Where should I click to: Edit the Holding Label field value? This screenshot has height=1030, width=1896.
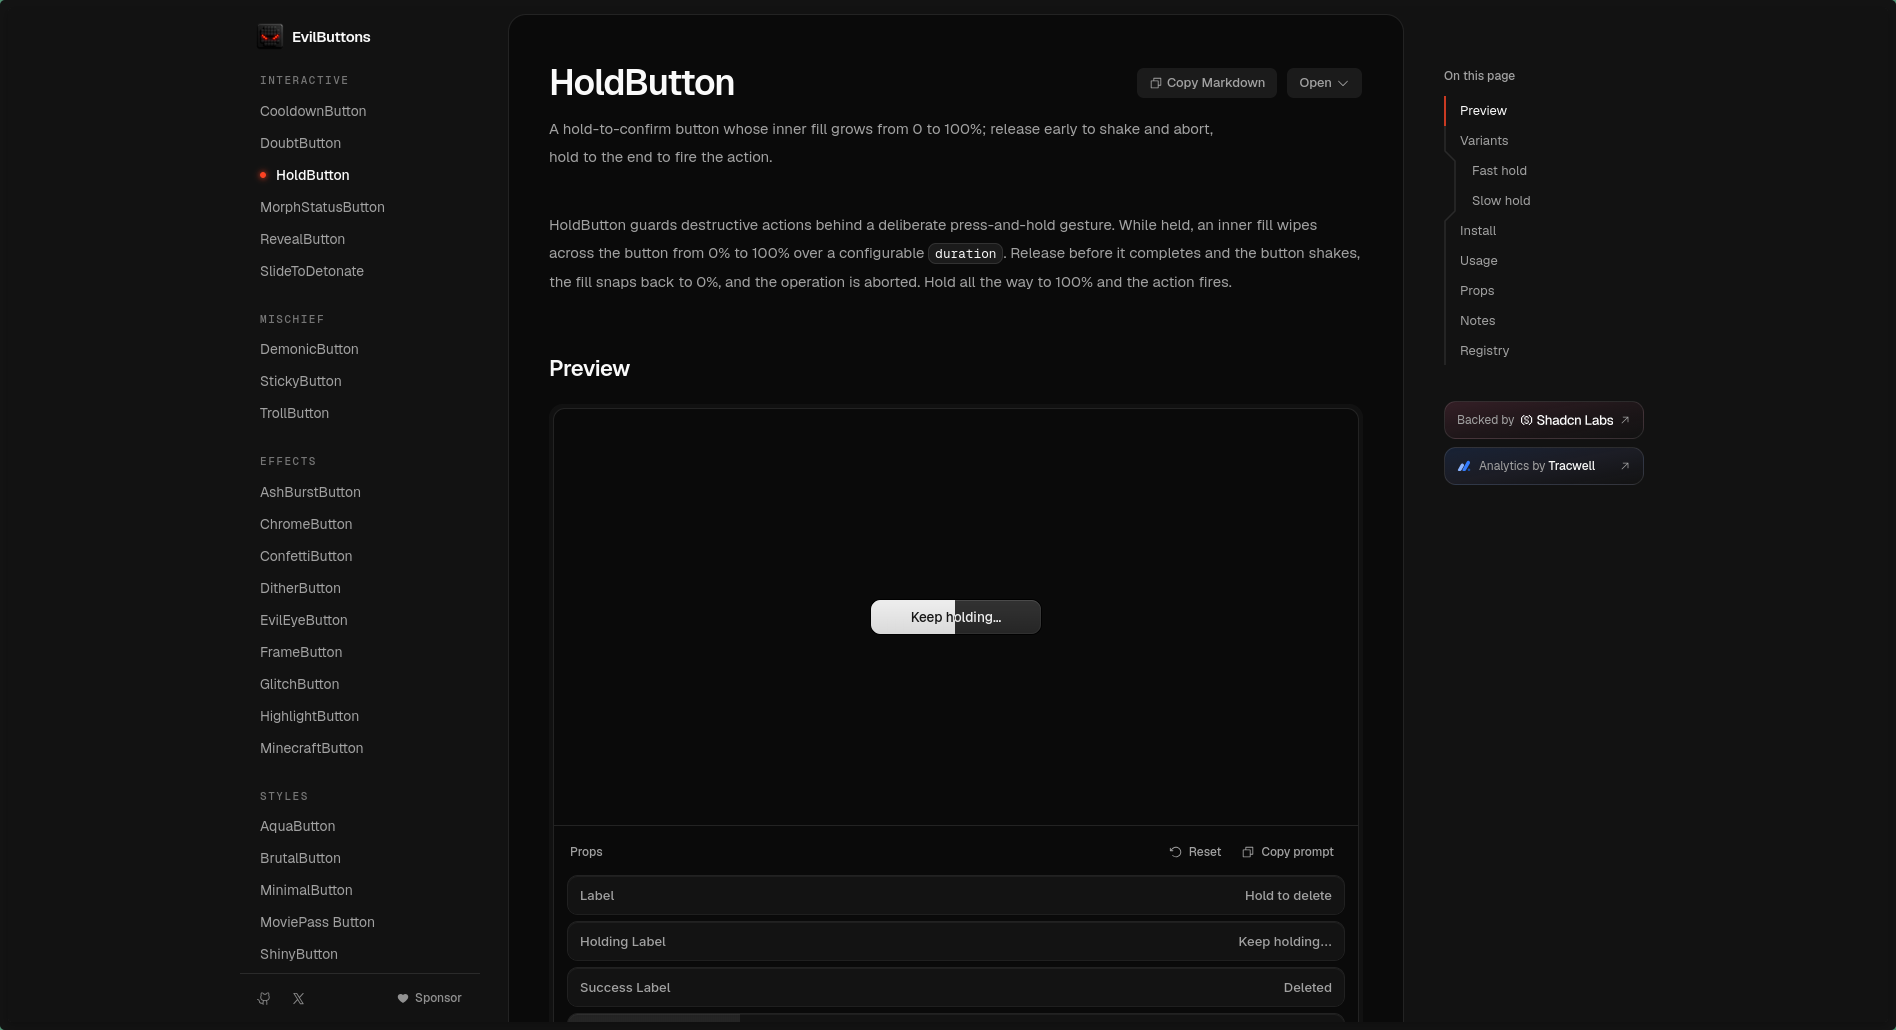(x=956, y=941)
